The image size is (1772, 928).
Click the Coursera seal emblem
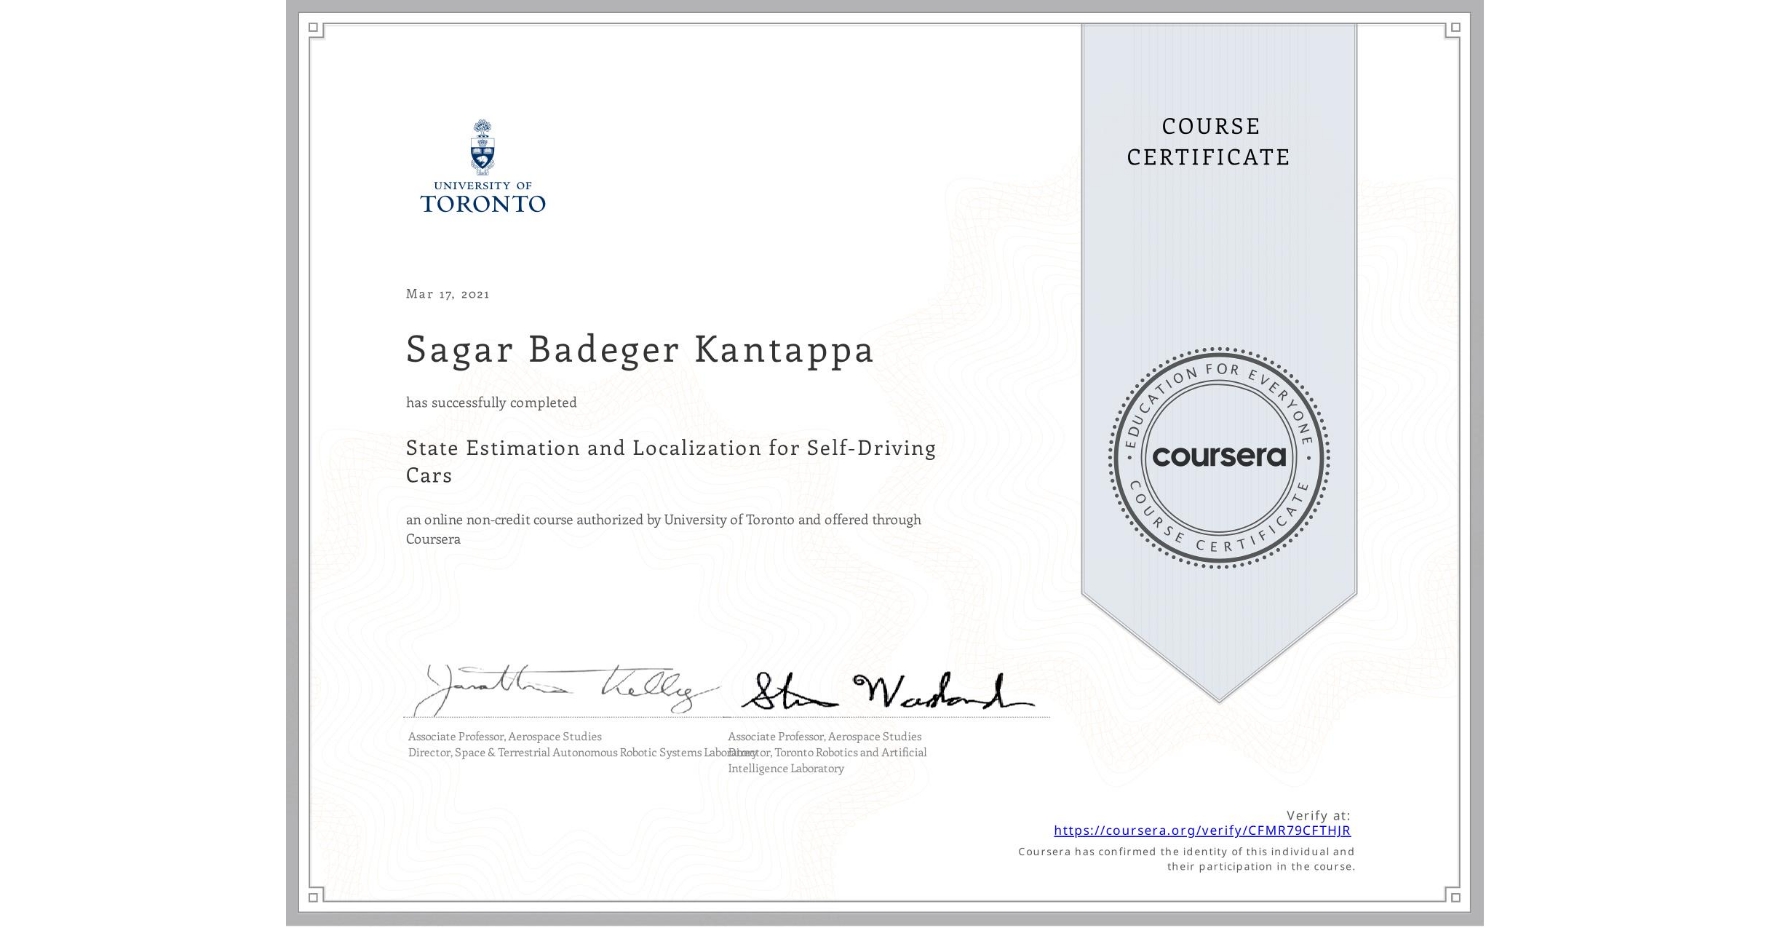[1218, 457]
